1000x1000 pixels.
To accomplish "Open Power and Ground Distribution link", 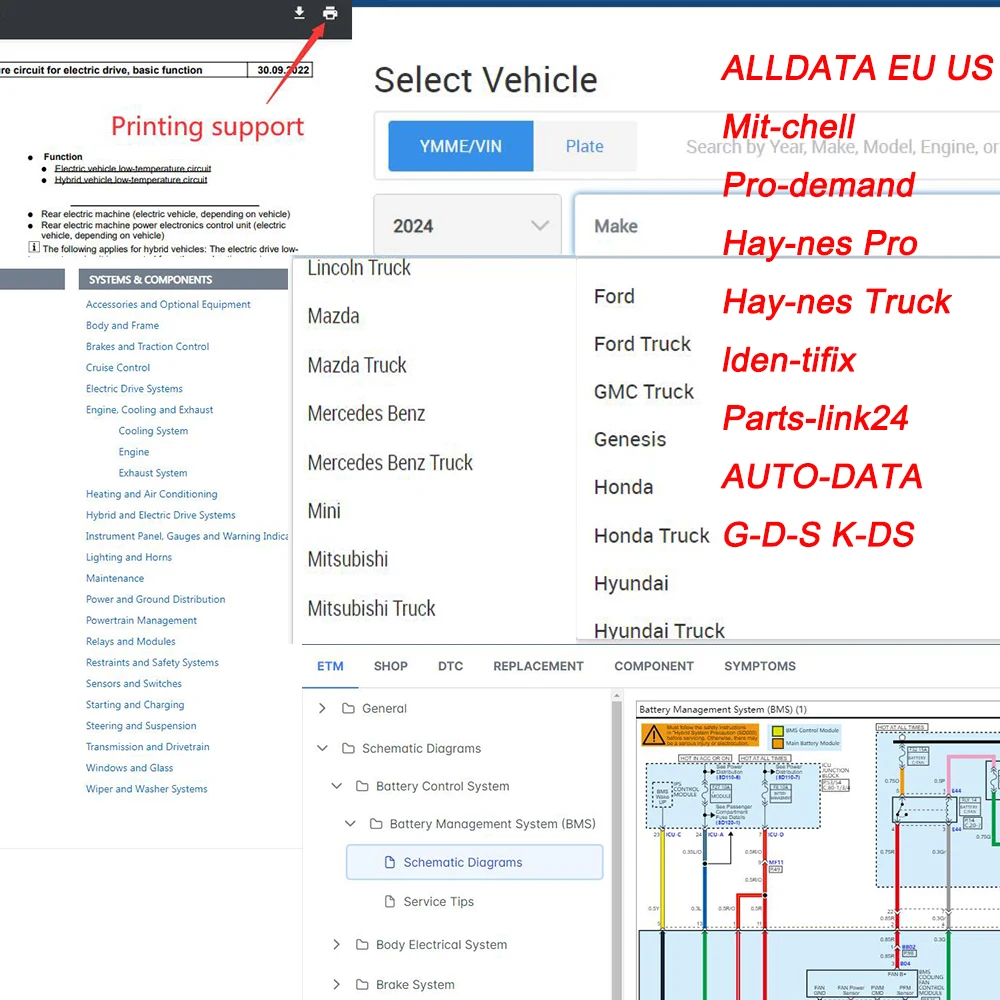I will (156, 599).
